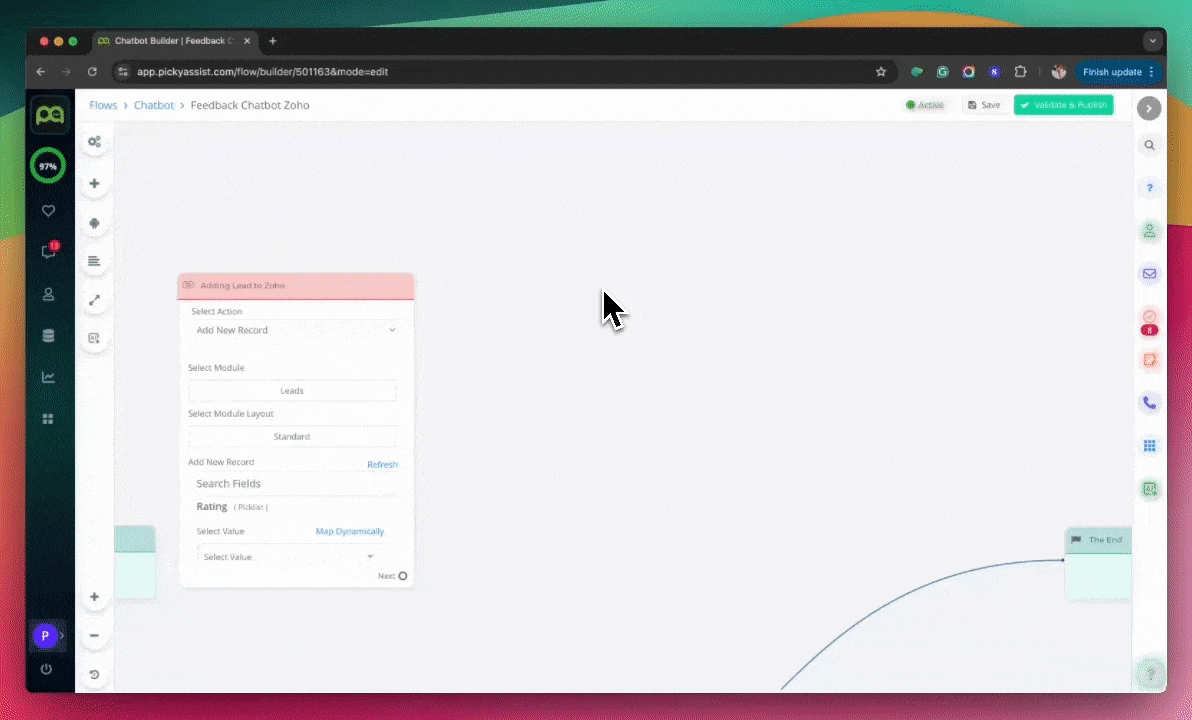1192x720 pixels.
Task: Click the Map Dynamically link
Action: click(349, 532)
